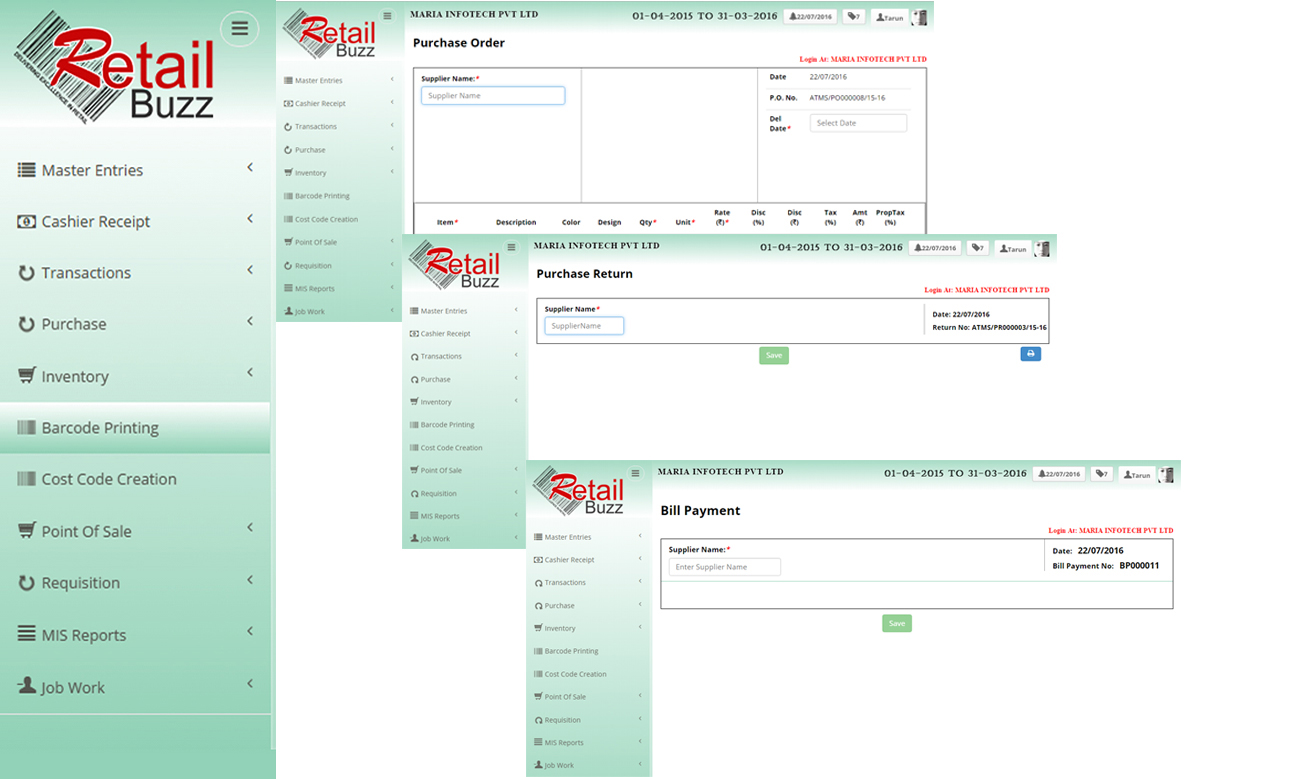1300x779 pixels.
Task: Click Tarun user button in Purchase Order header
Action: point(888,18)
